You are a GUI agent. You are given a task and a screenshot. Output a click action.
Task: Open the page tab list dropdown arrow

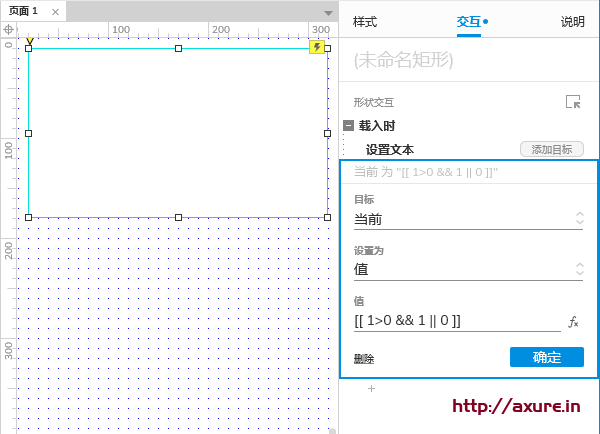tap(328, 13)
